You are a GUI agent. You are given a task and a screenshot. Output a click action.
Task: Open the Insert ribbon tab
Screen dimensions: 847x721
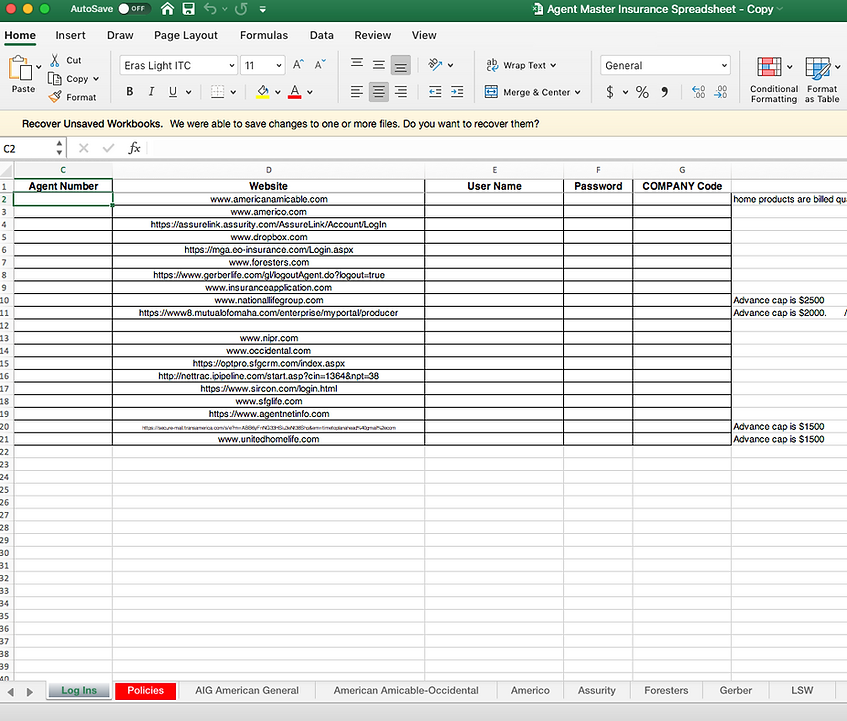tap(70, 35)
